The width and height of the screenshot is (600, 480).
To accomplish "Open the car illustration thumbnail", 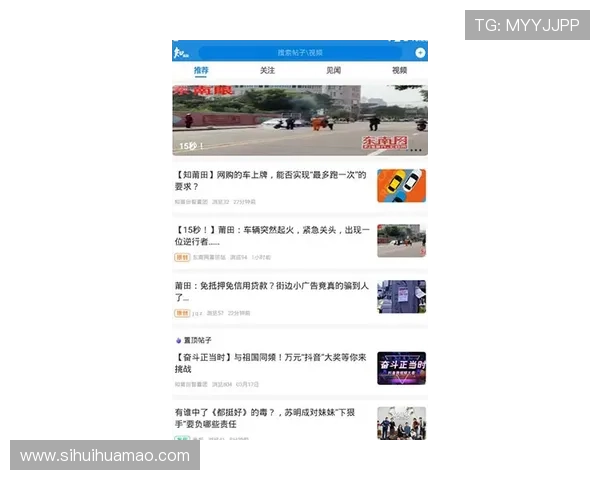I will pos(401,185).
